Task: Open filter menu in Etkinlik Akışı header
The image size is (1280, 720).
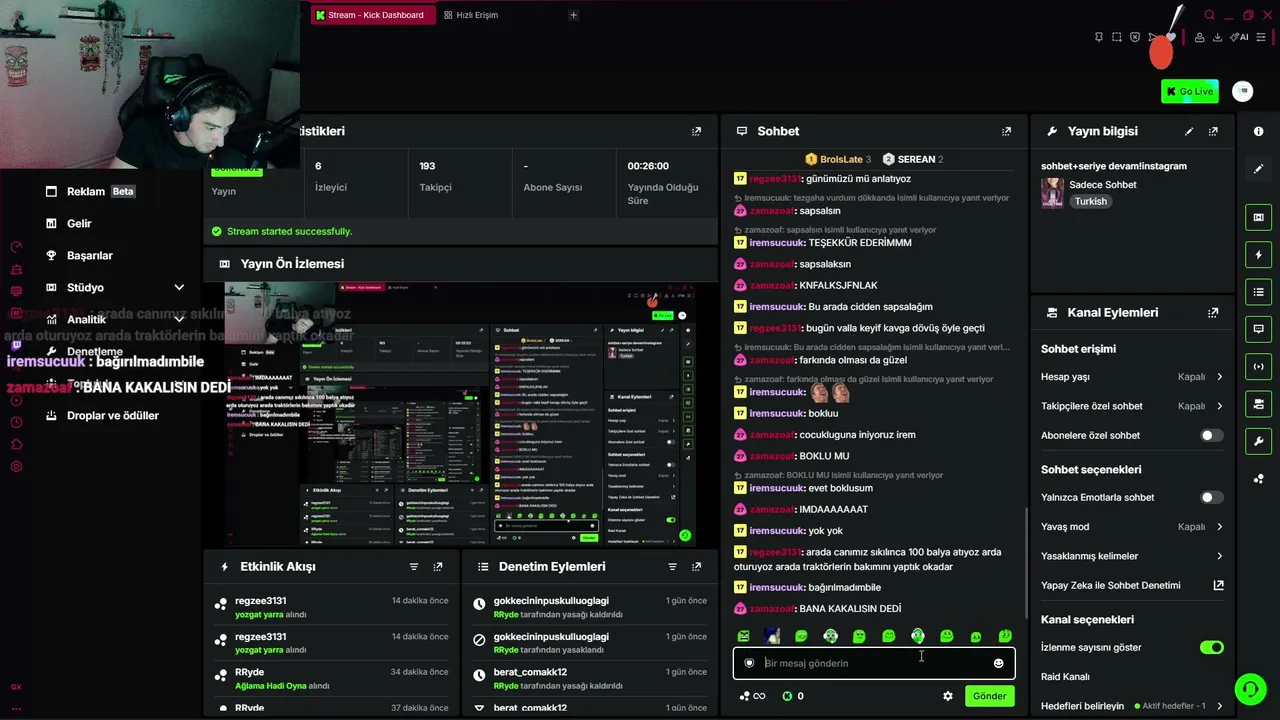Action: point(414,566)
